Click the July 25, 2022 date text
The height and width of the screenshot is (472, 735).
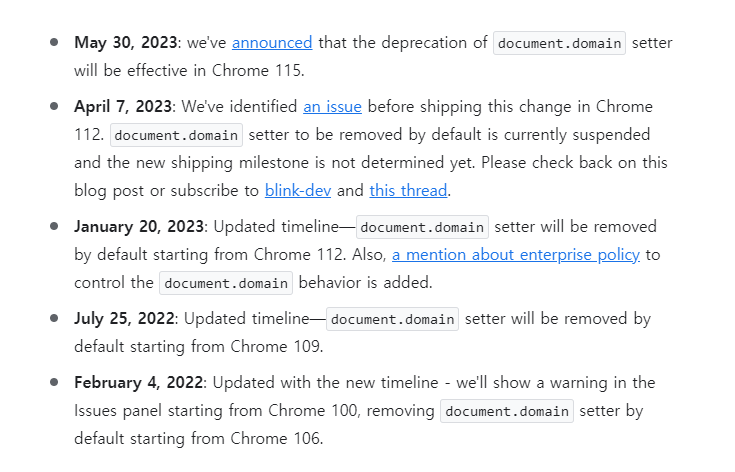coord(124,319)
